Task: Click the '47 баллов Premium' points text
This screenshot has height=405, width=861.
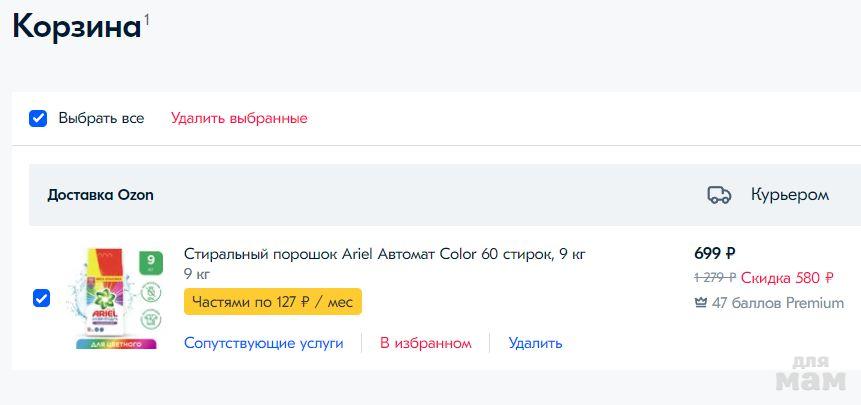Action: 777,303
